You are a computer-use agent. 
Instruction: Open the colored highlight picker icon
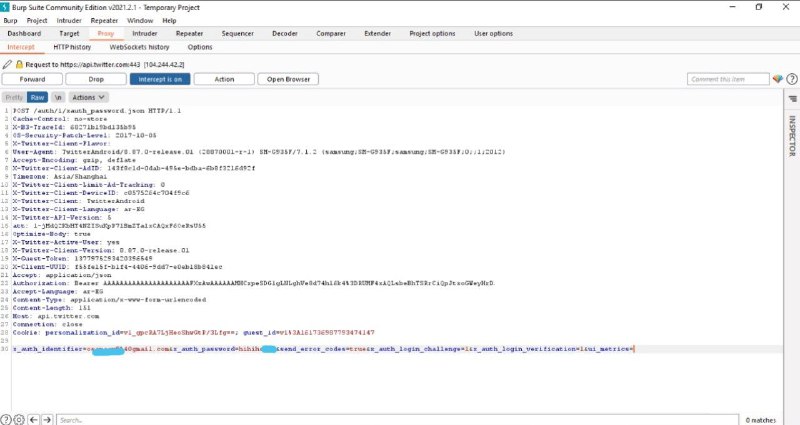click(778, 79)
